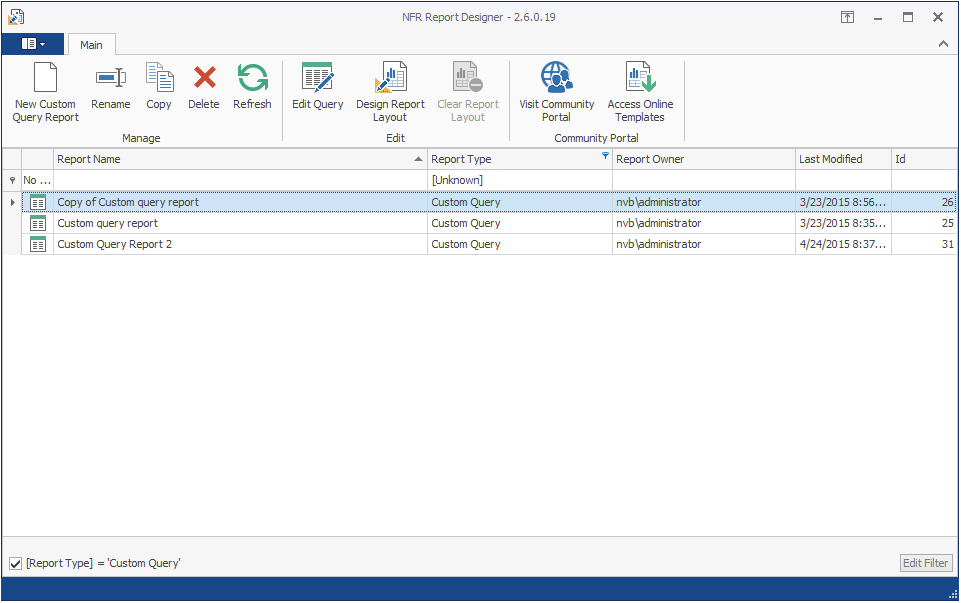Switch to the Main ribbon tab
This screenshot has width=961, height=603.
point(91,45)
